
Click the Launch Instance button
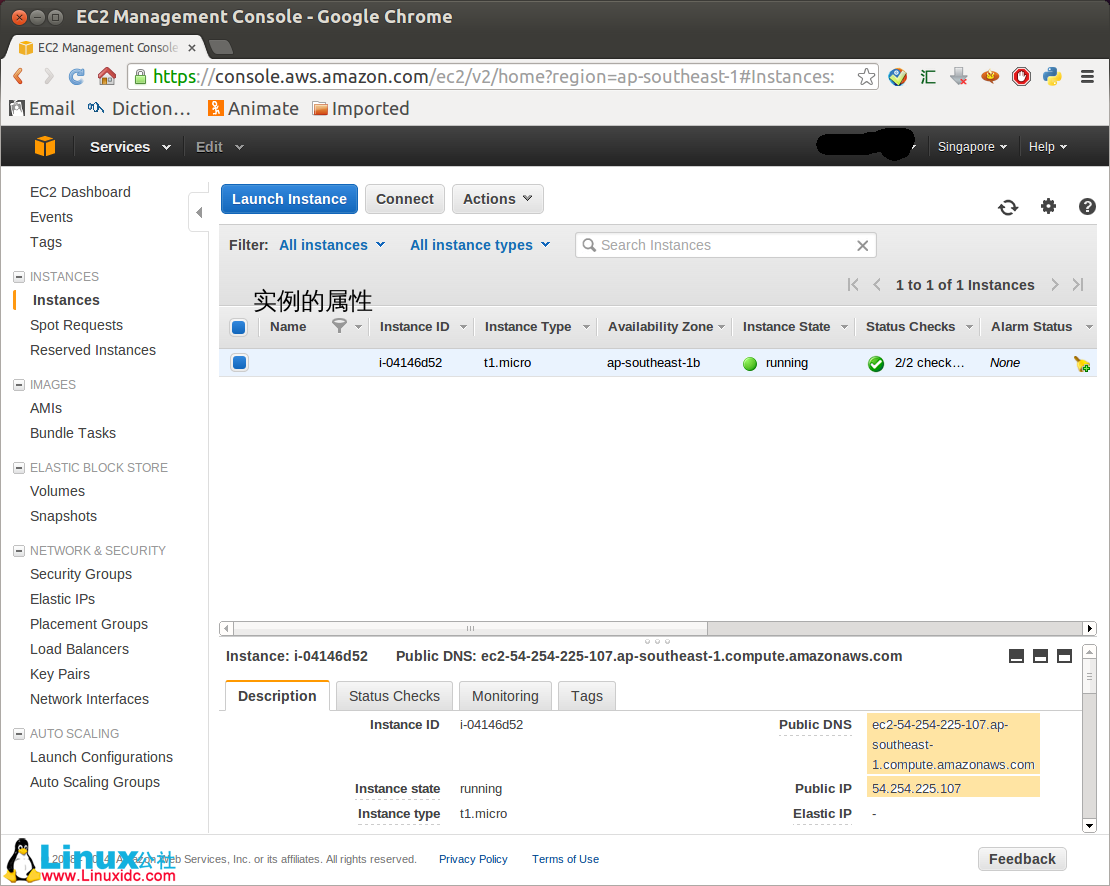coord(289,199)
